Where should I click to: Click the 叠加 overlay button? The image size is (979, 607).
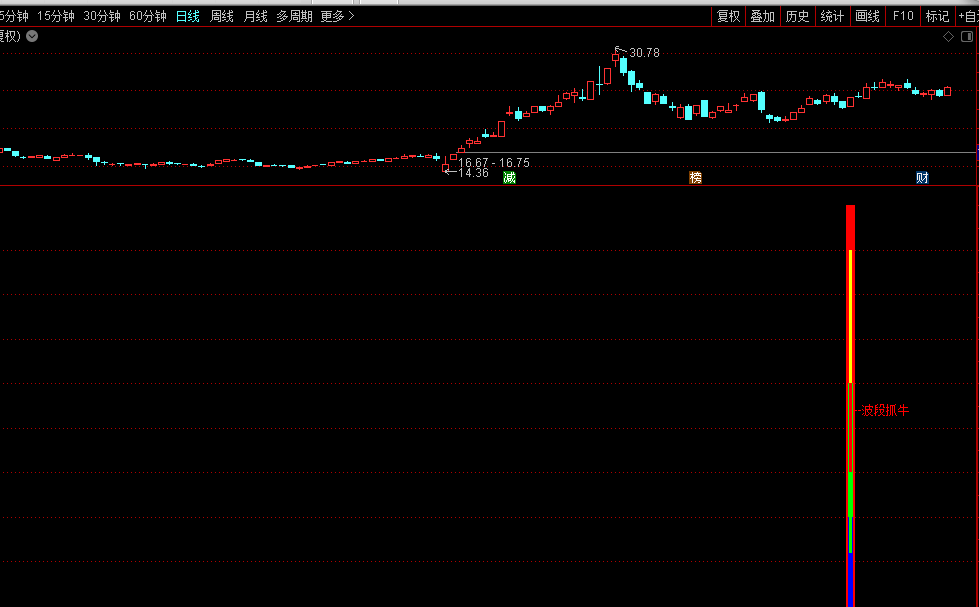(x=762, y=16)
